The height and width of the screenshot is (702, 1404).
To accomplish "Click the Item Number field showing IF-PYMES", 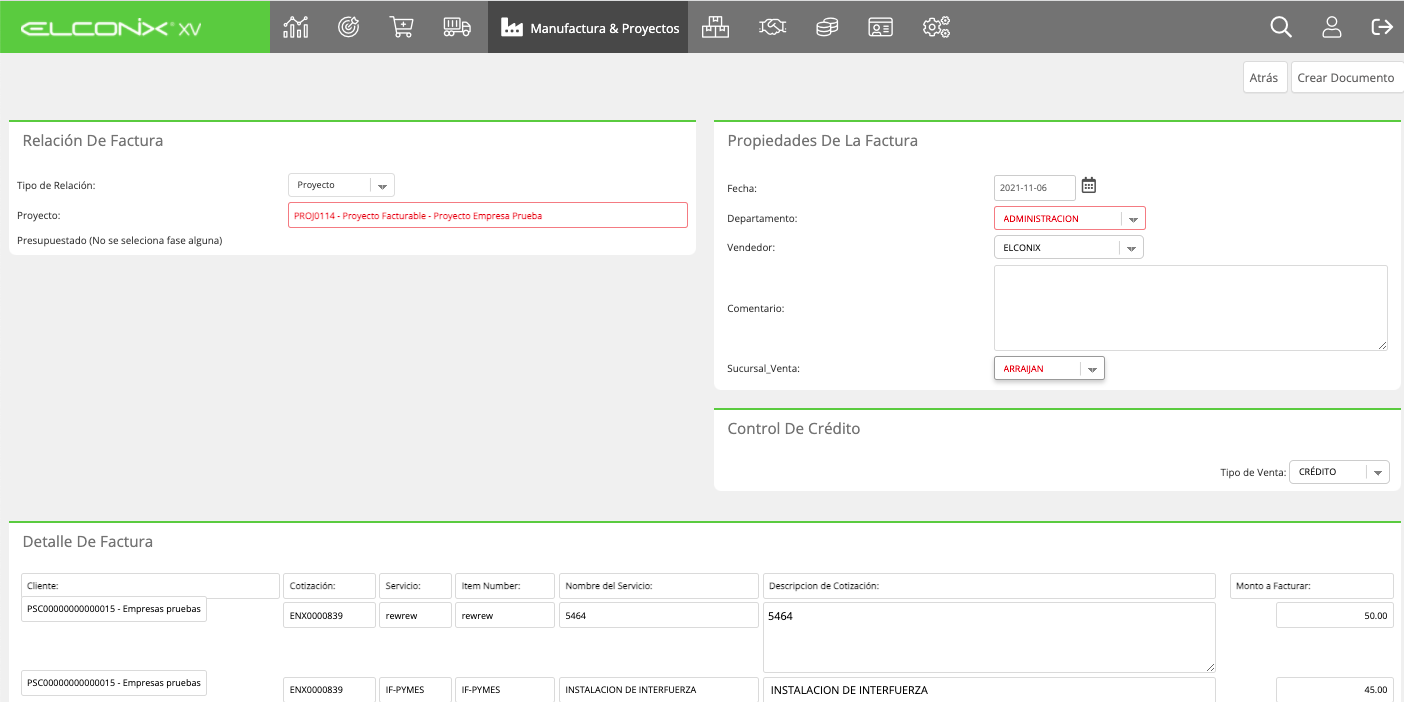I will coord(505,689).
